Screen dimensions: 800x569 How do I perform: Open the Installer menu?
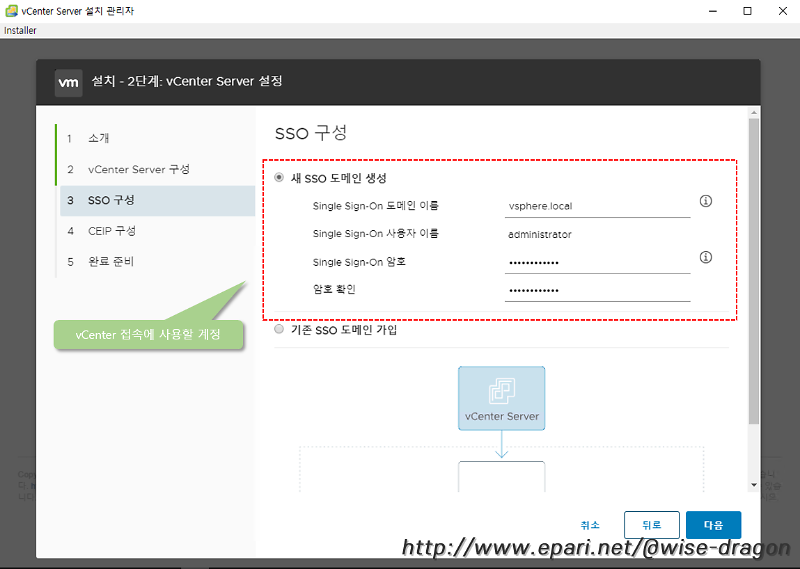[20, 31]
